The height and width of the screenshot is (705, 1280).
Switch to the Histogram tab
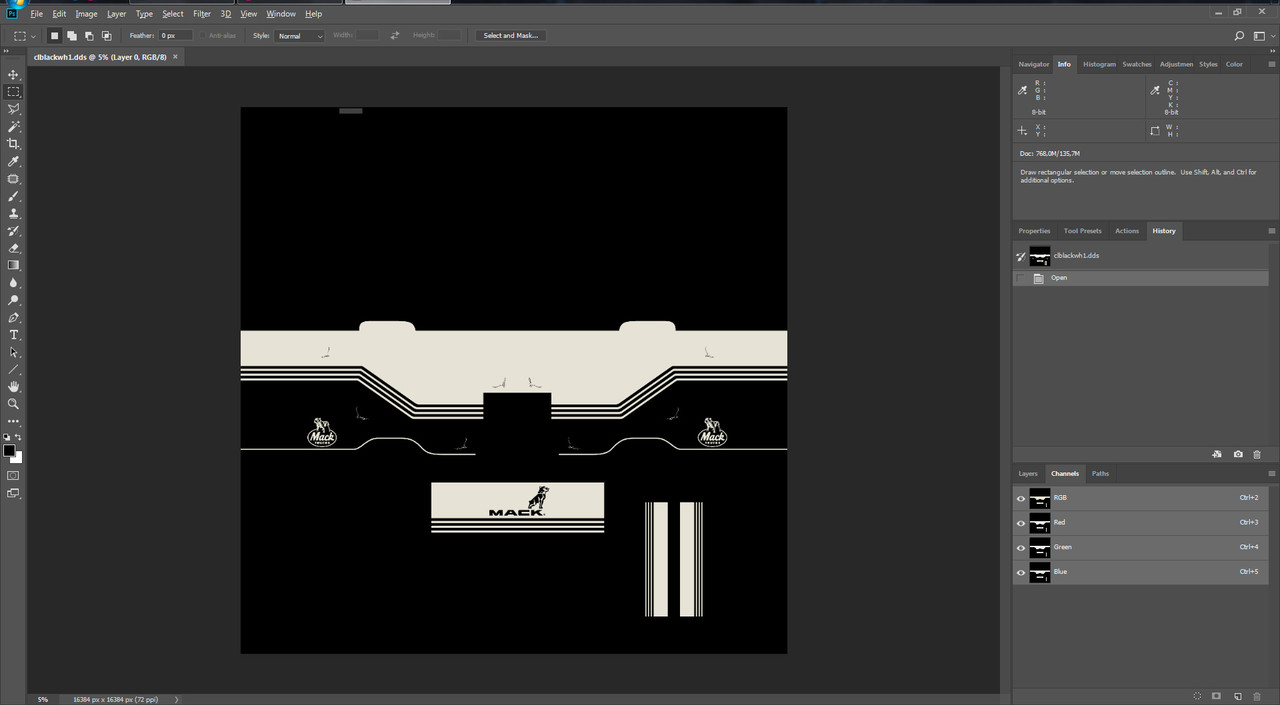point(1099,64)
